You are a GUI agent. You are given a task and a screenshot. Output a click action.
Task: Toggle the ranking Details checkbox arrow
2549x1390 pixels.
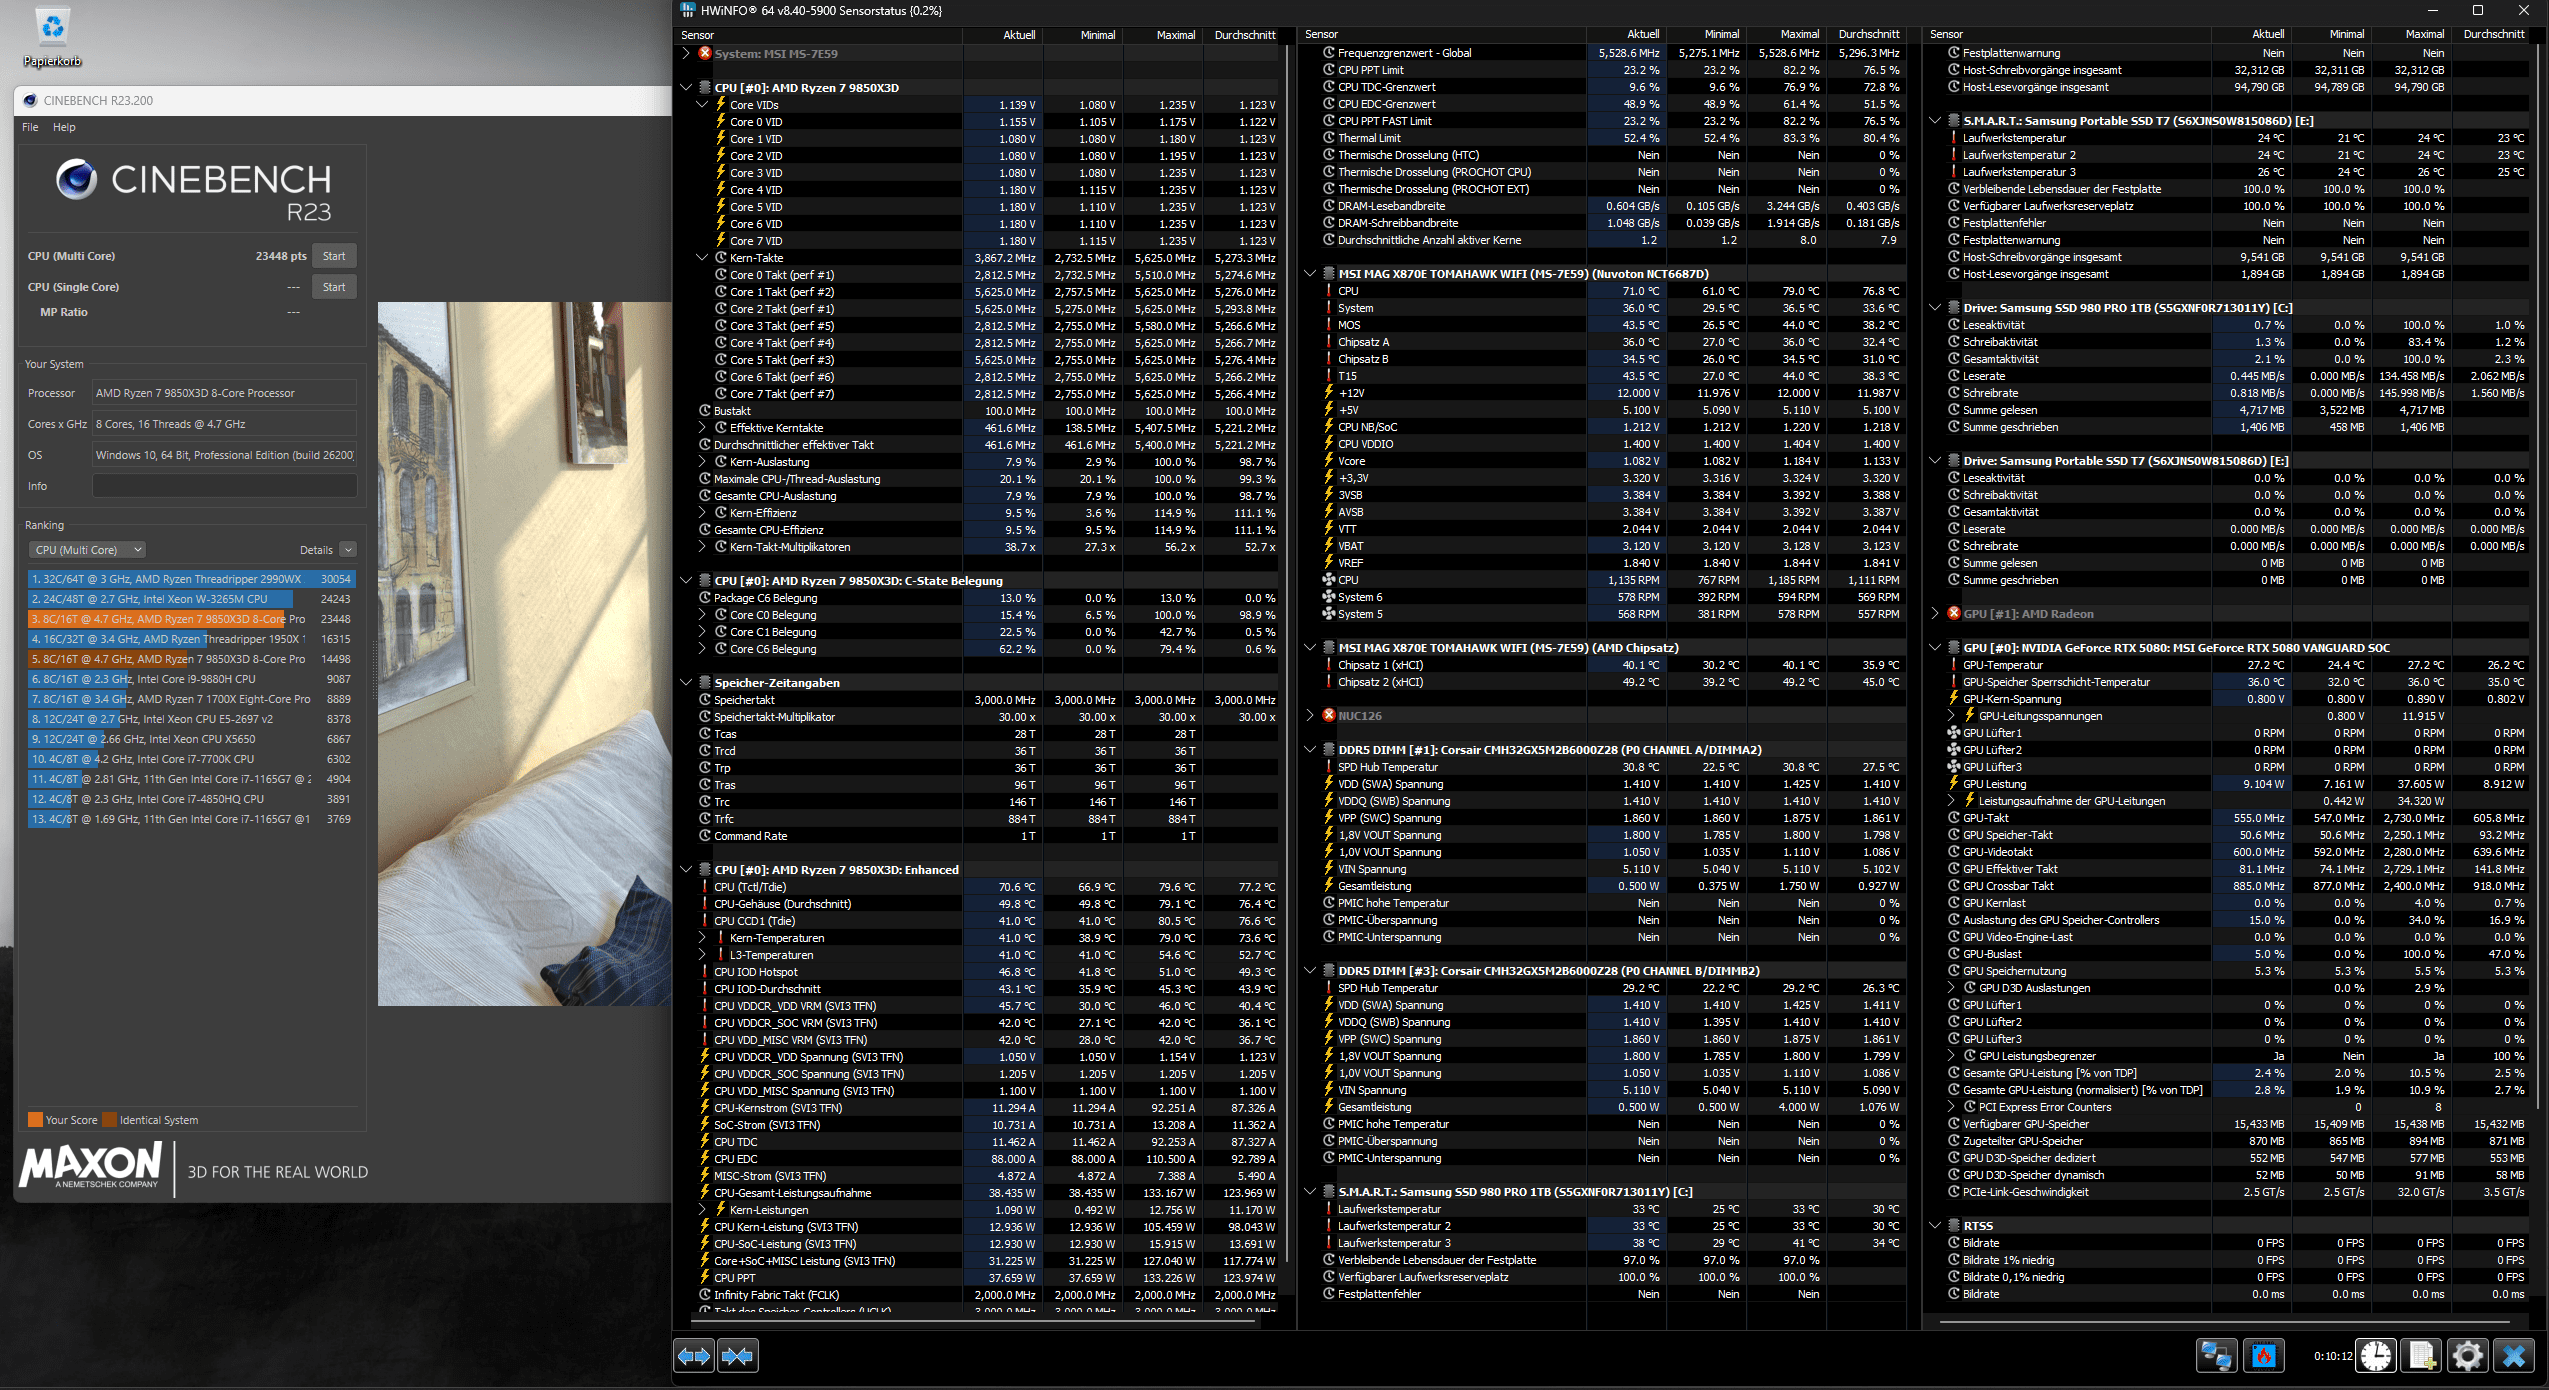348,550
